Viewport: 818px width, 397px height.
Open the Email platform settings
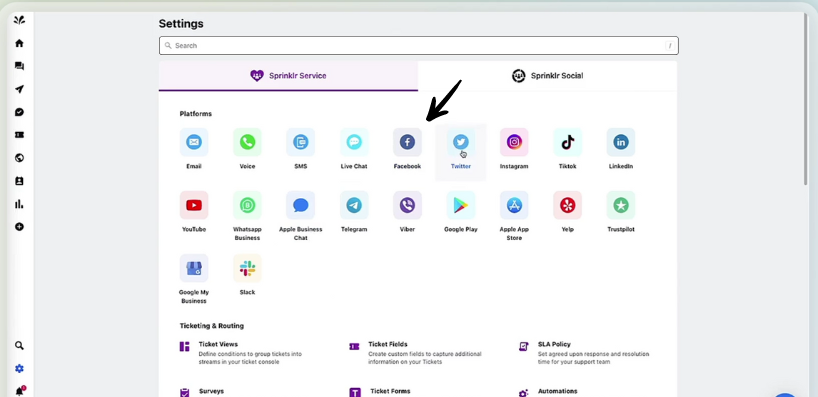point(194,142)
